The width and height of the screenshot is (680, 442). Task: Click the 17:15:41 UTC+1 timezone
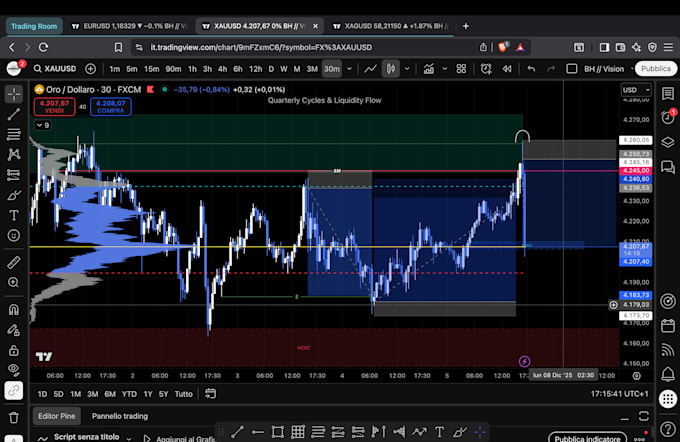click(619, 394)
